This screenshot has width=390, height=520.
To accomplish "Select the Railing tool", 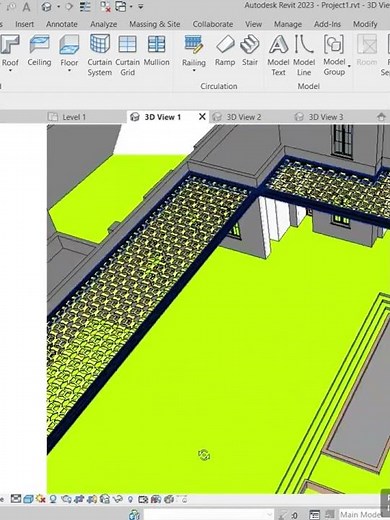I will click(x=193, y=50).
